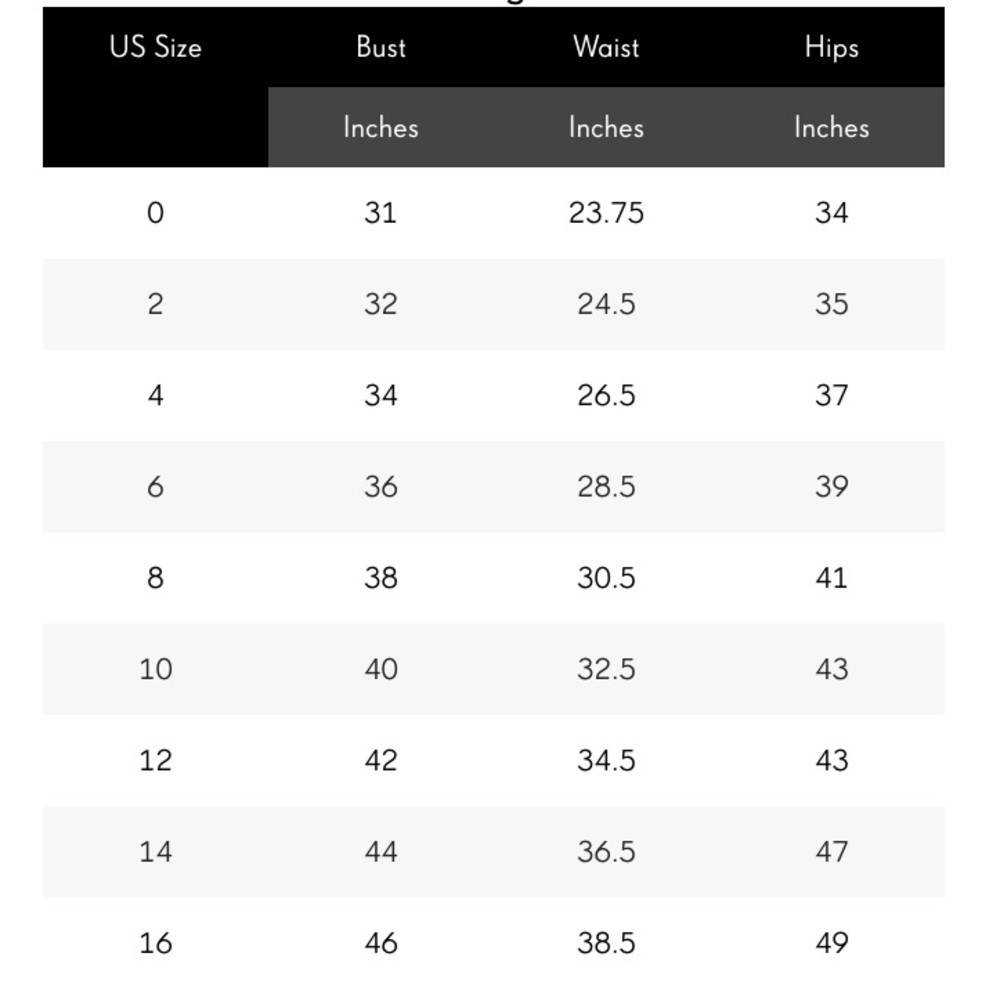Screen dimensions: 1000x1000
Task: Click the Waist column header
Action: (606, 47)
